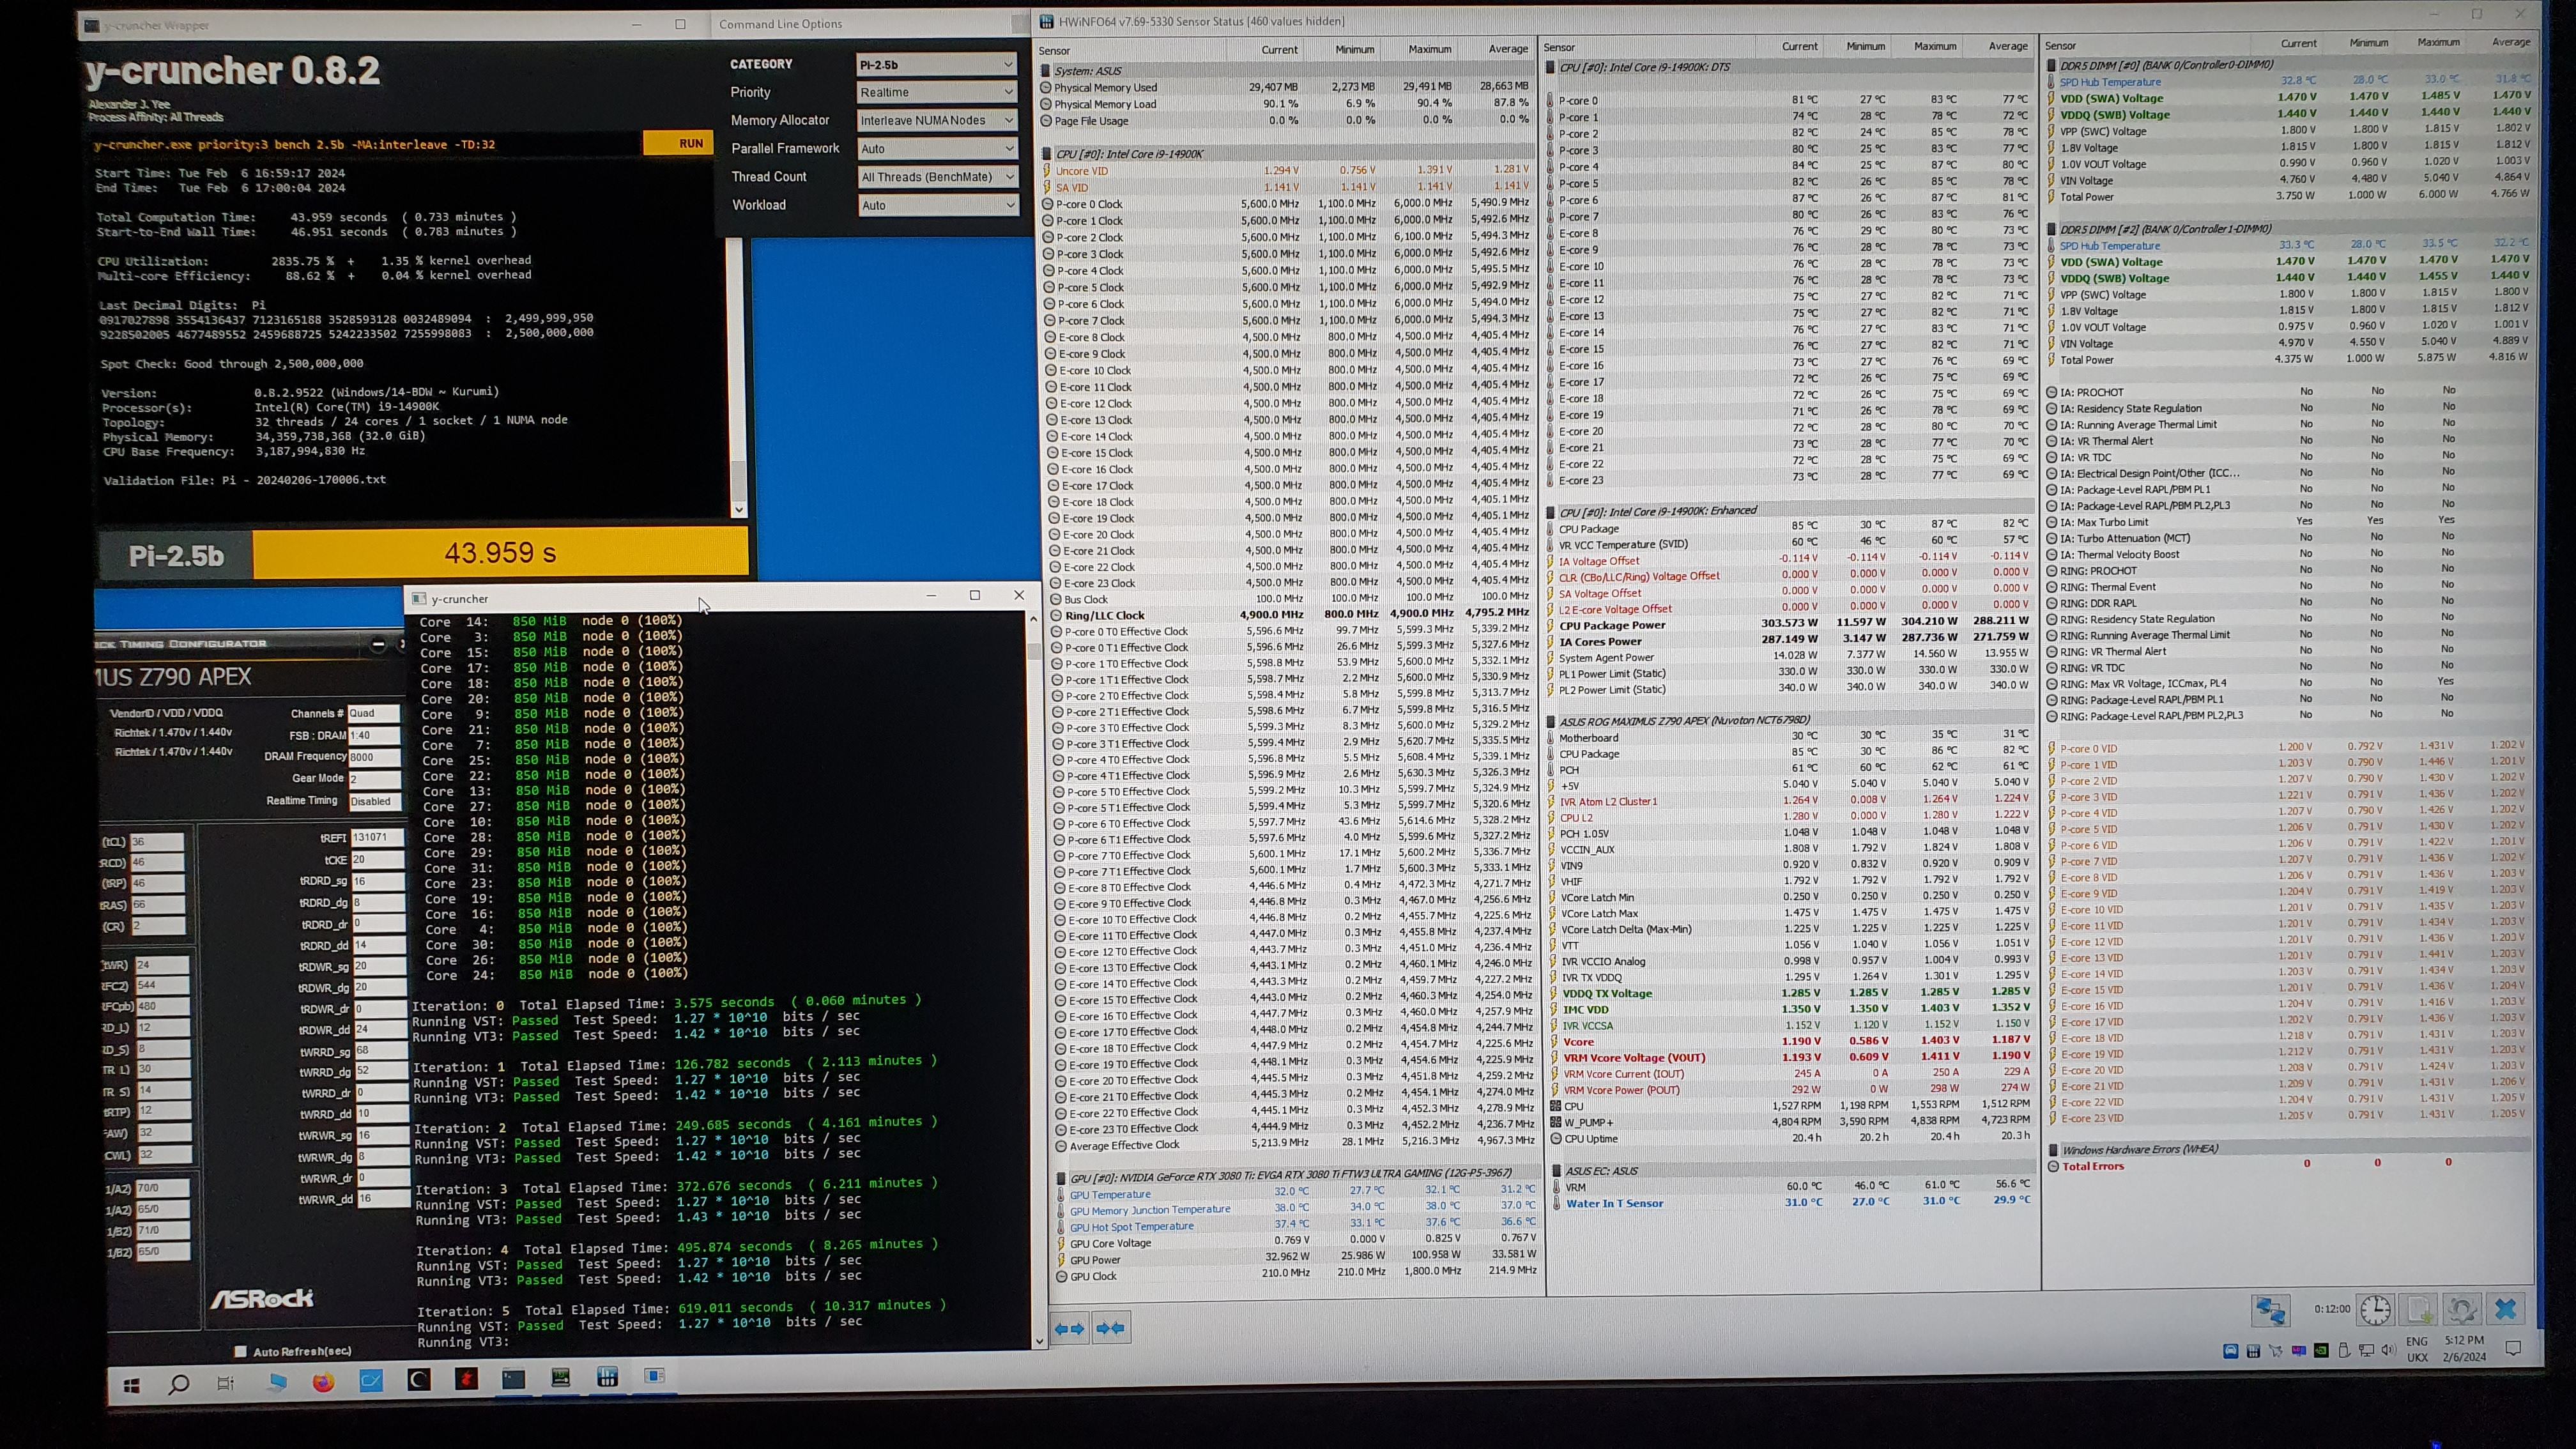The image size is (2576, 1449).
Task: Select the 'CPU Package Power' sensor row
Action: click(1792, 625)
